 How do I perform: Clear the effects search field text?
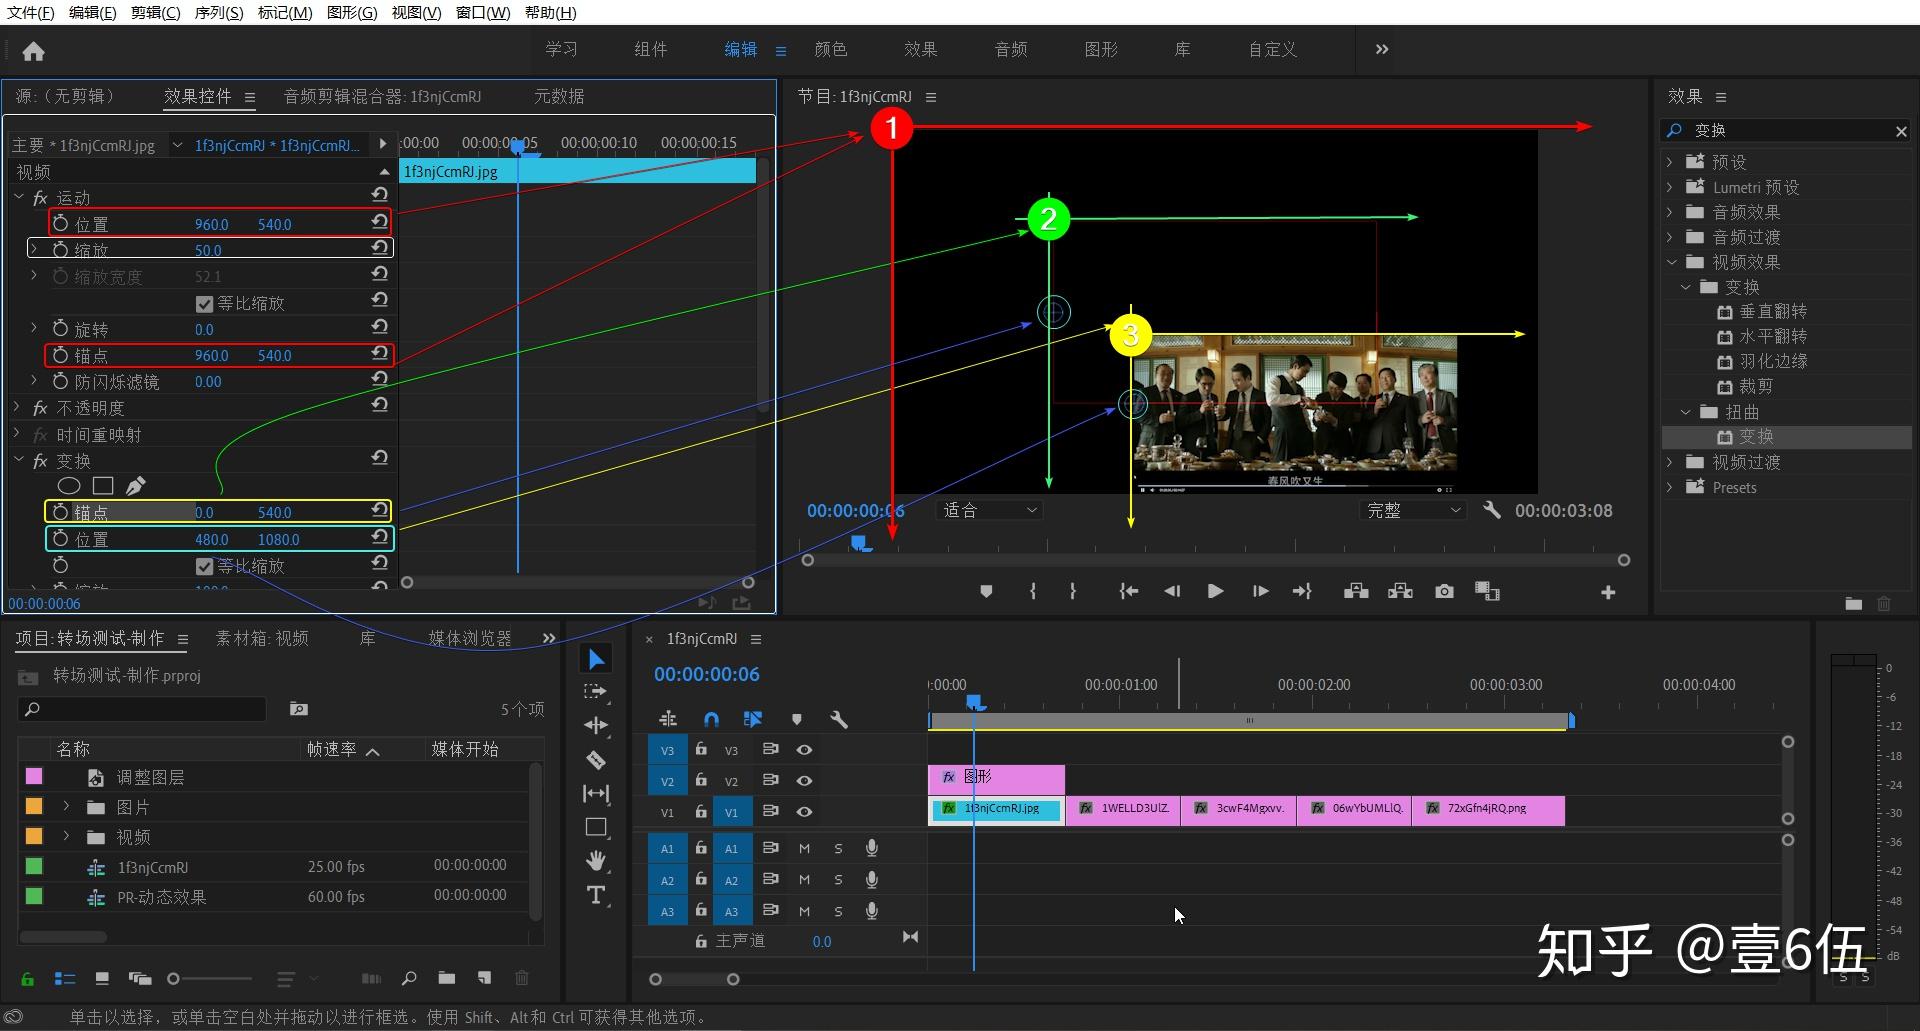[x=1901, y=131]
